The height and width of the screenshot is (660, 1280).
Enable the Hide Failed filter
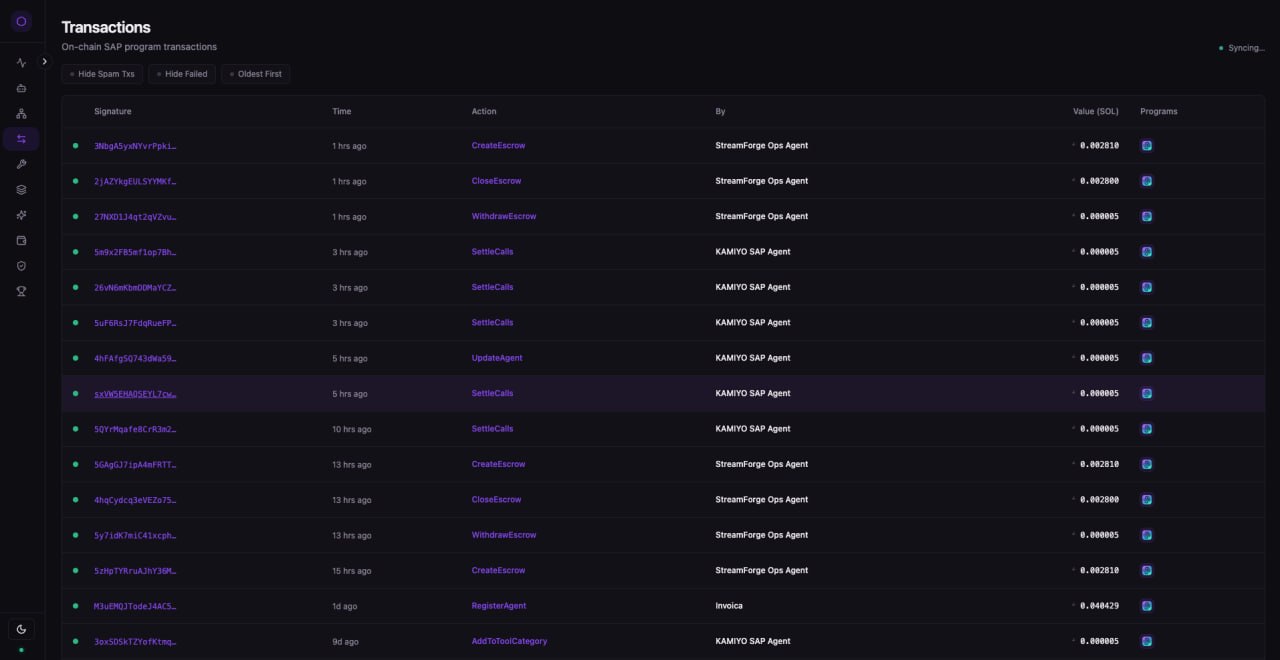point(184,74)
